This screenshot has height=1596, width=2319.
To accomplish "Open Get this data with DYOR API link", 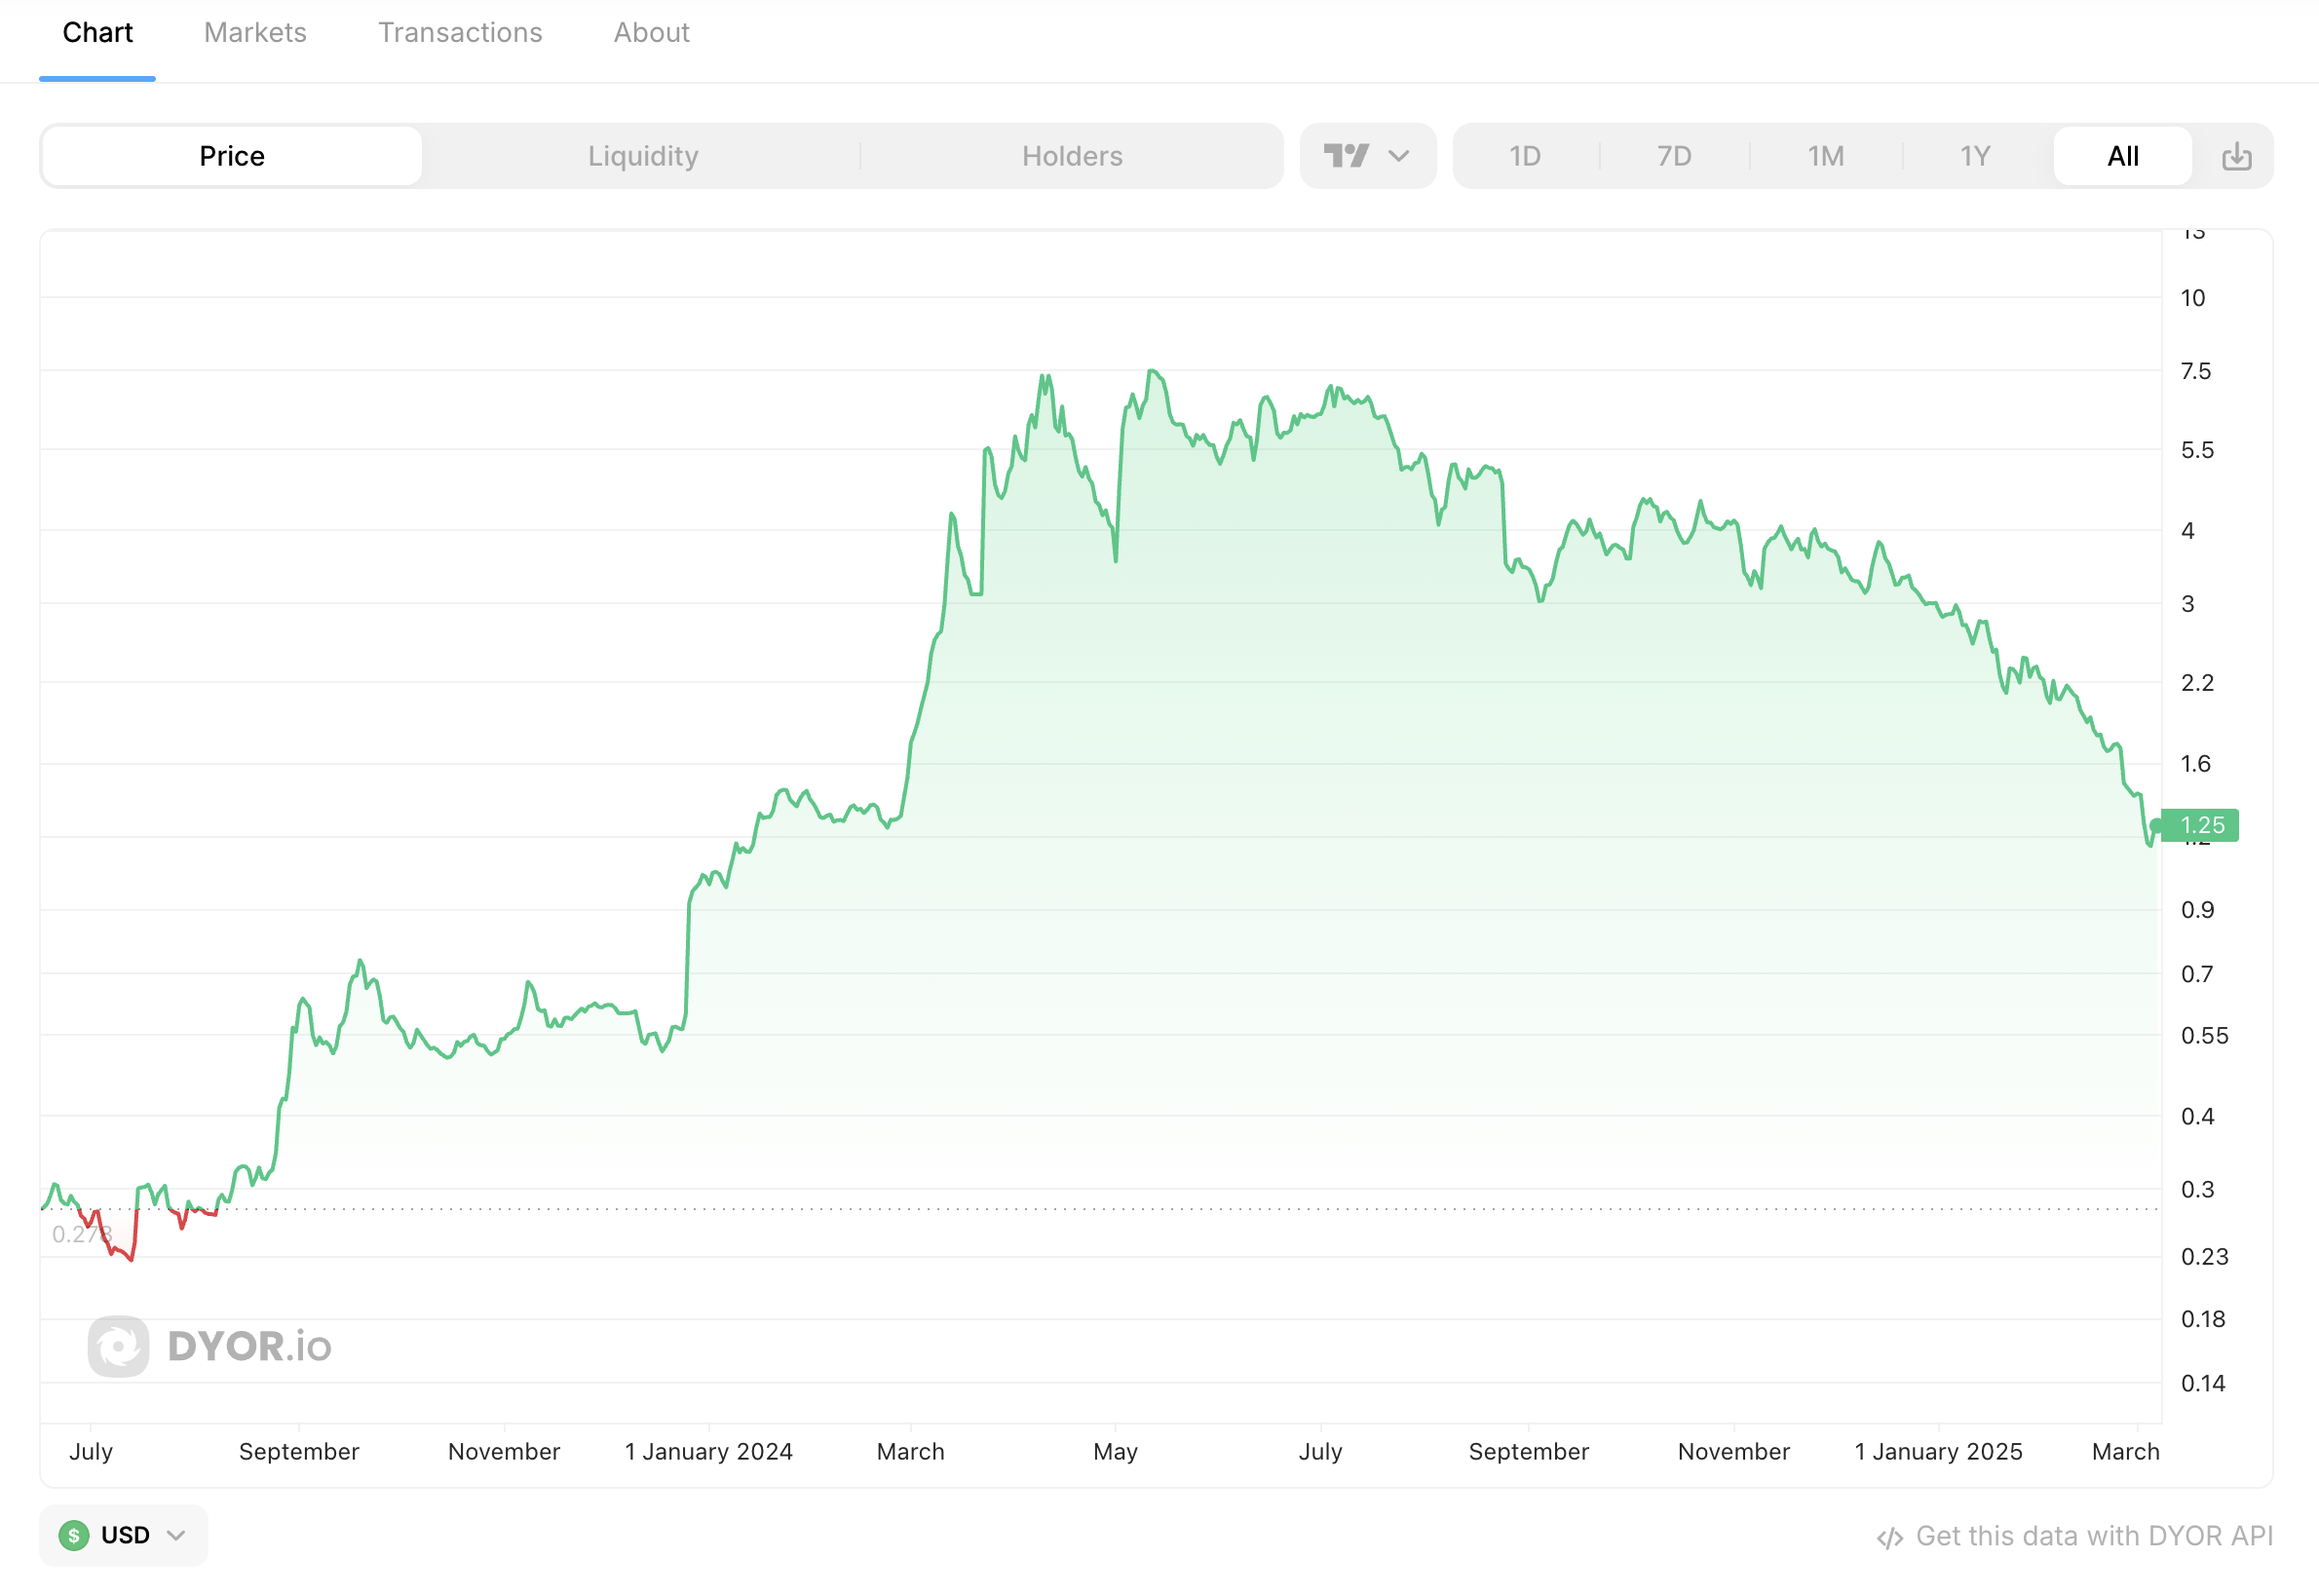I will (x=2075, y=1536).
